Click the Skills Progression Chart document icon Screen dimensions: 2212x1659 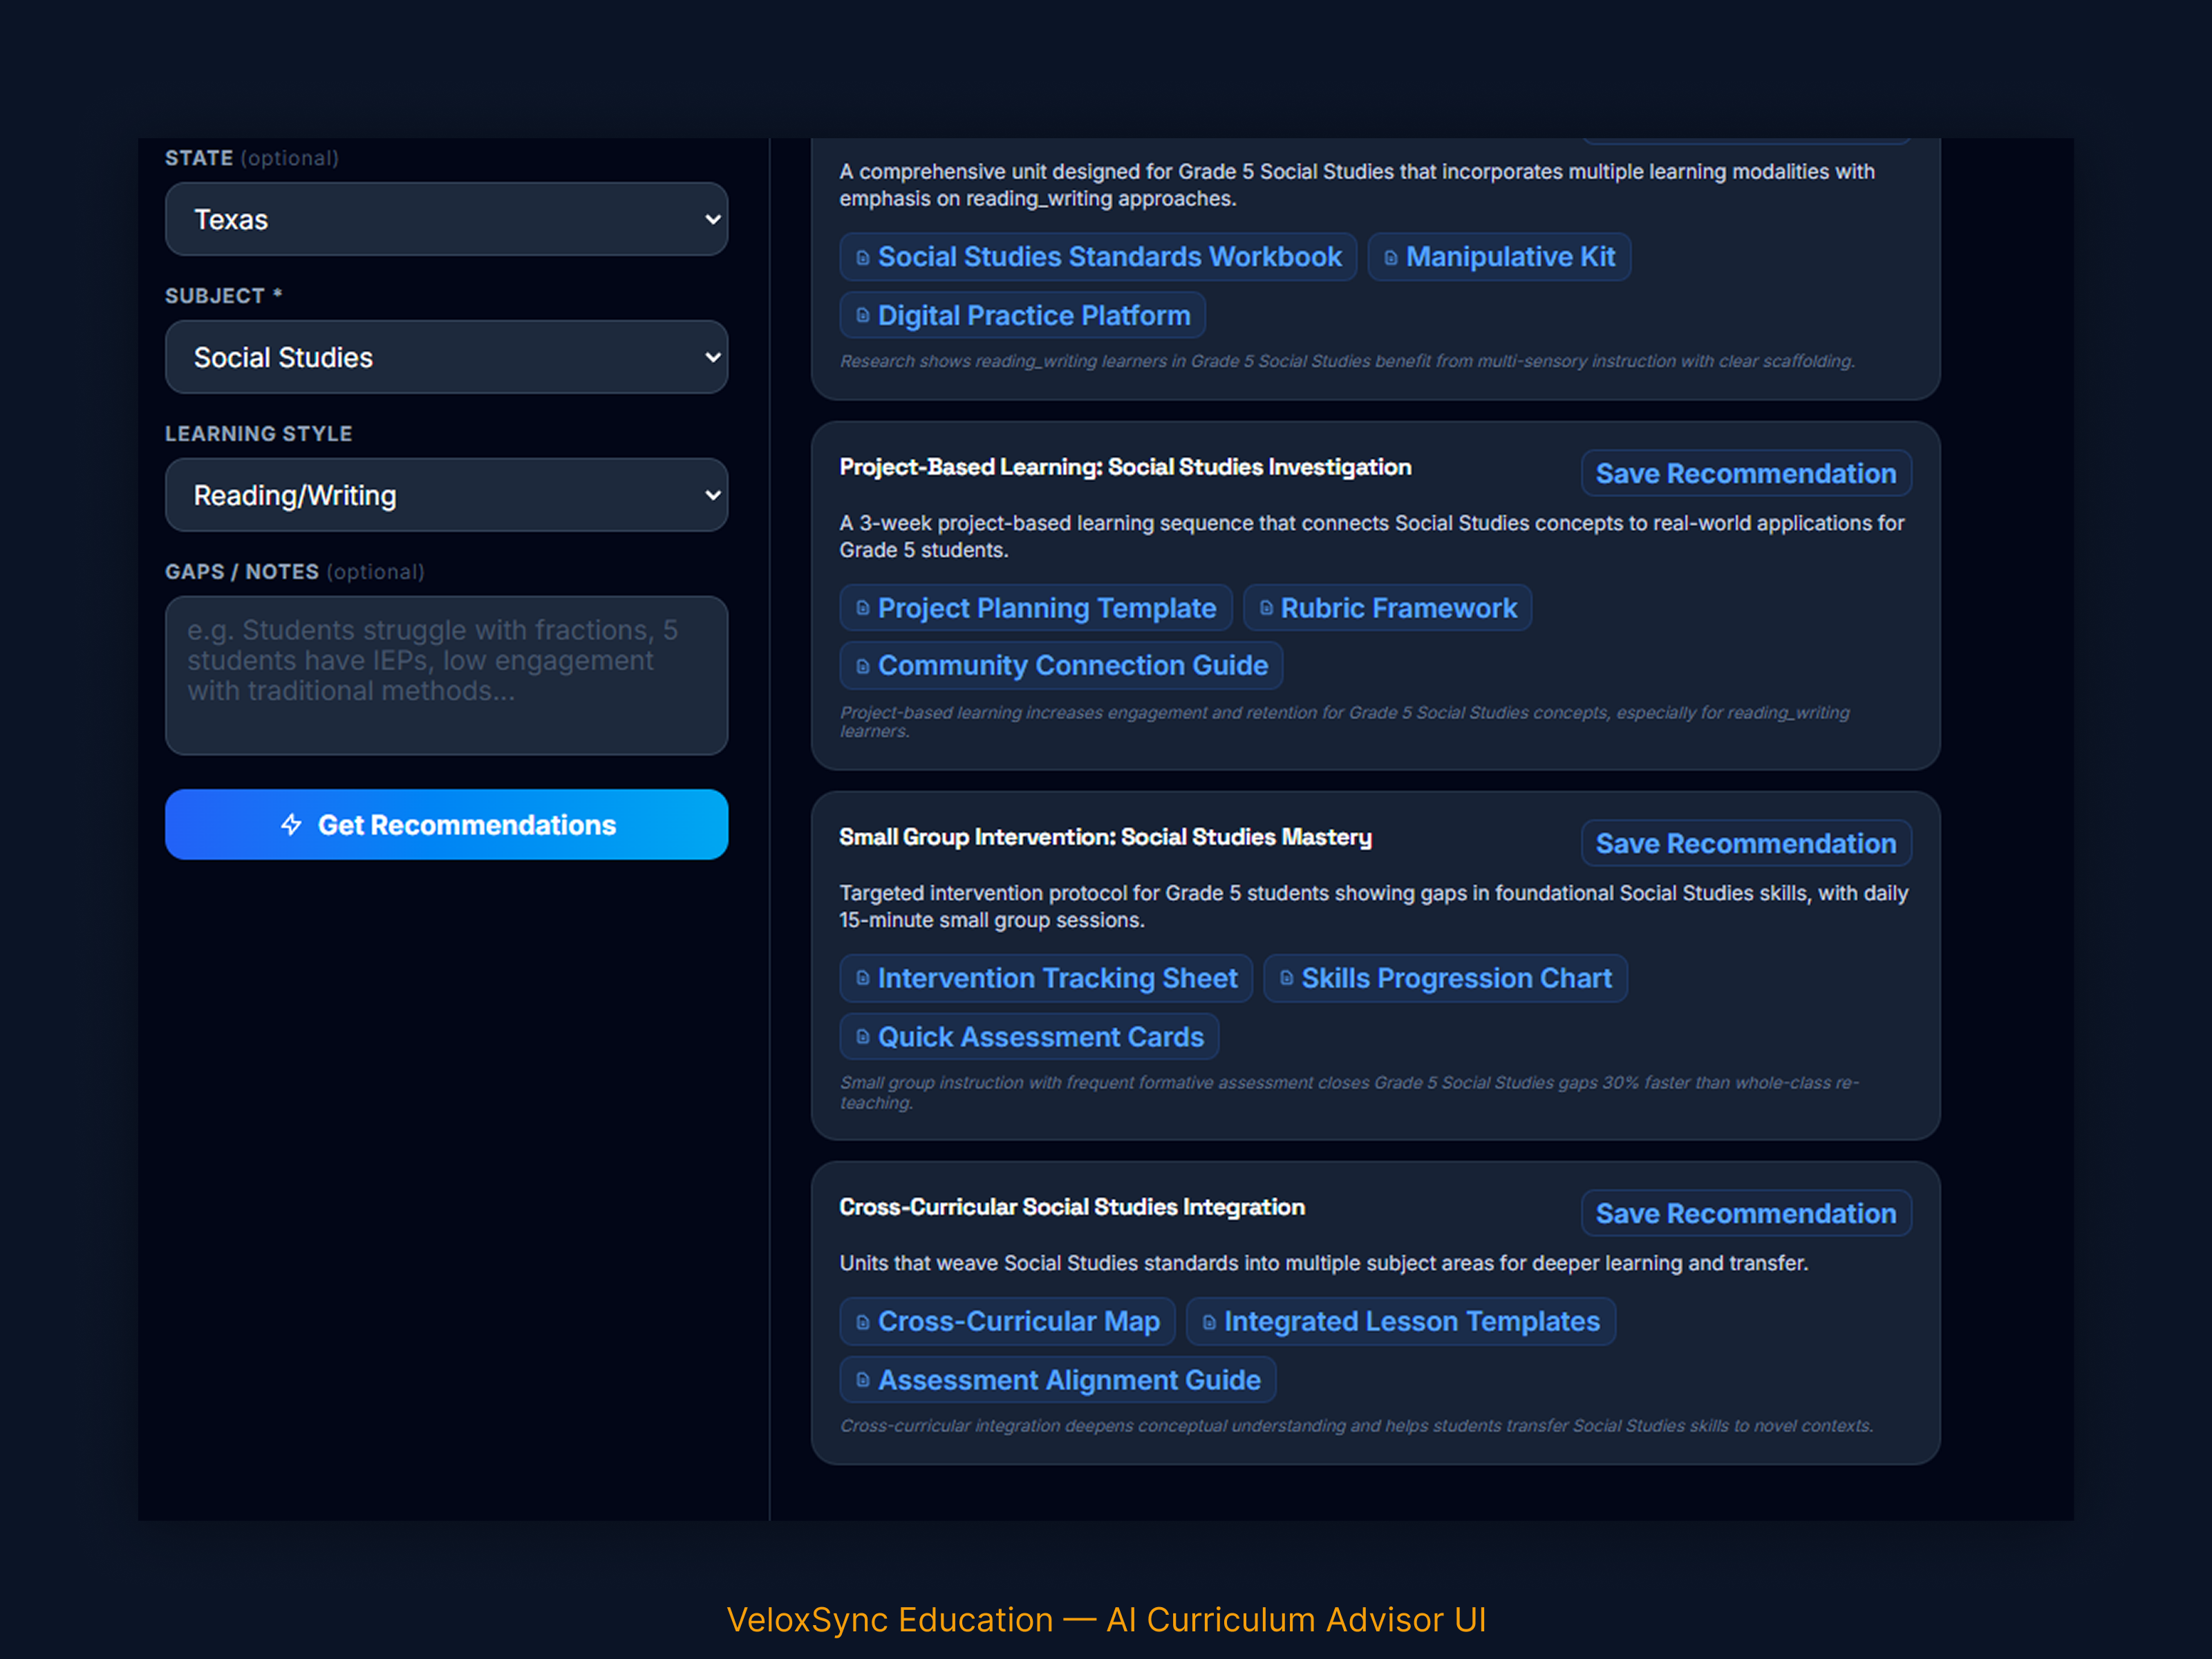pos(1286,978)
